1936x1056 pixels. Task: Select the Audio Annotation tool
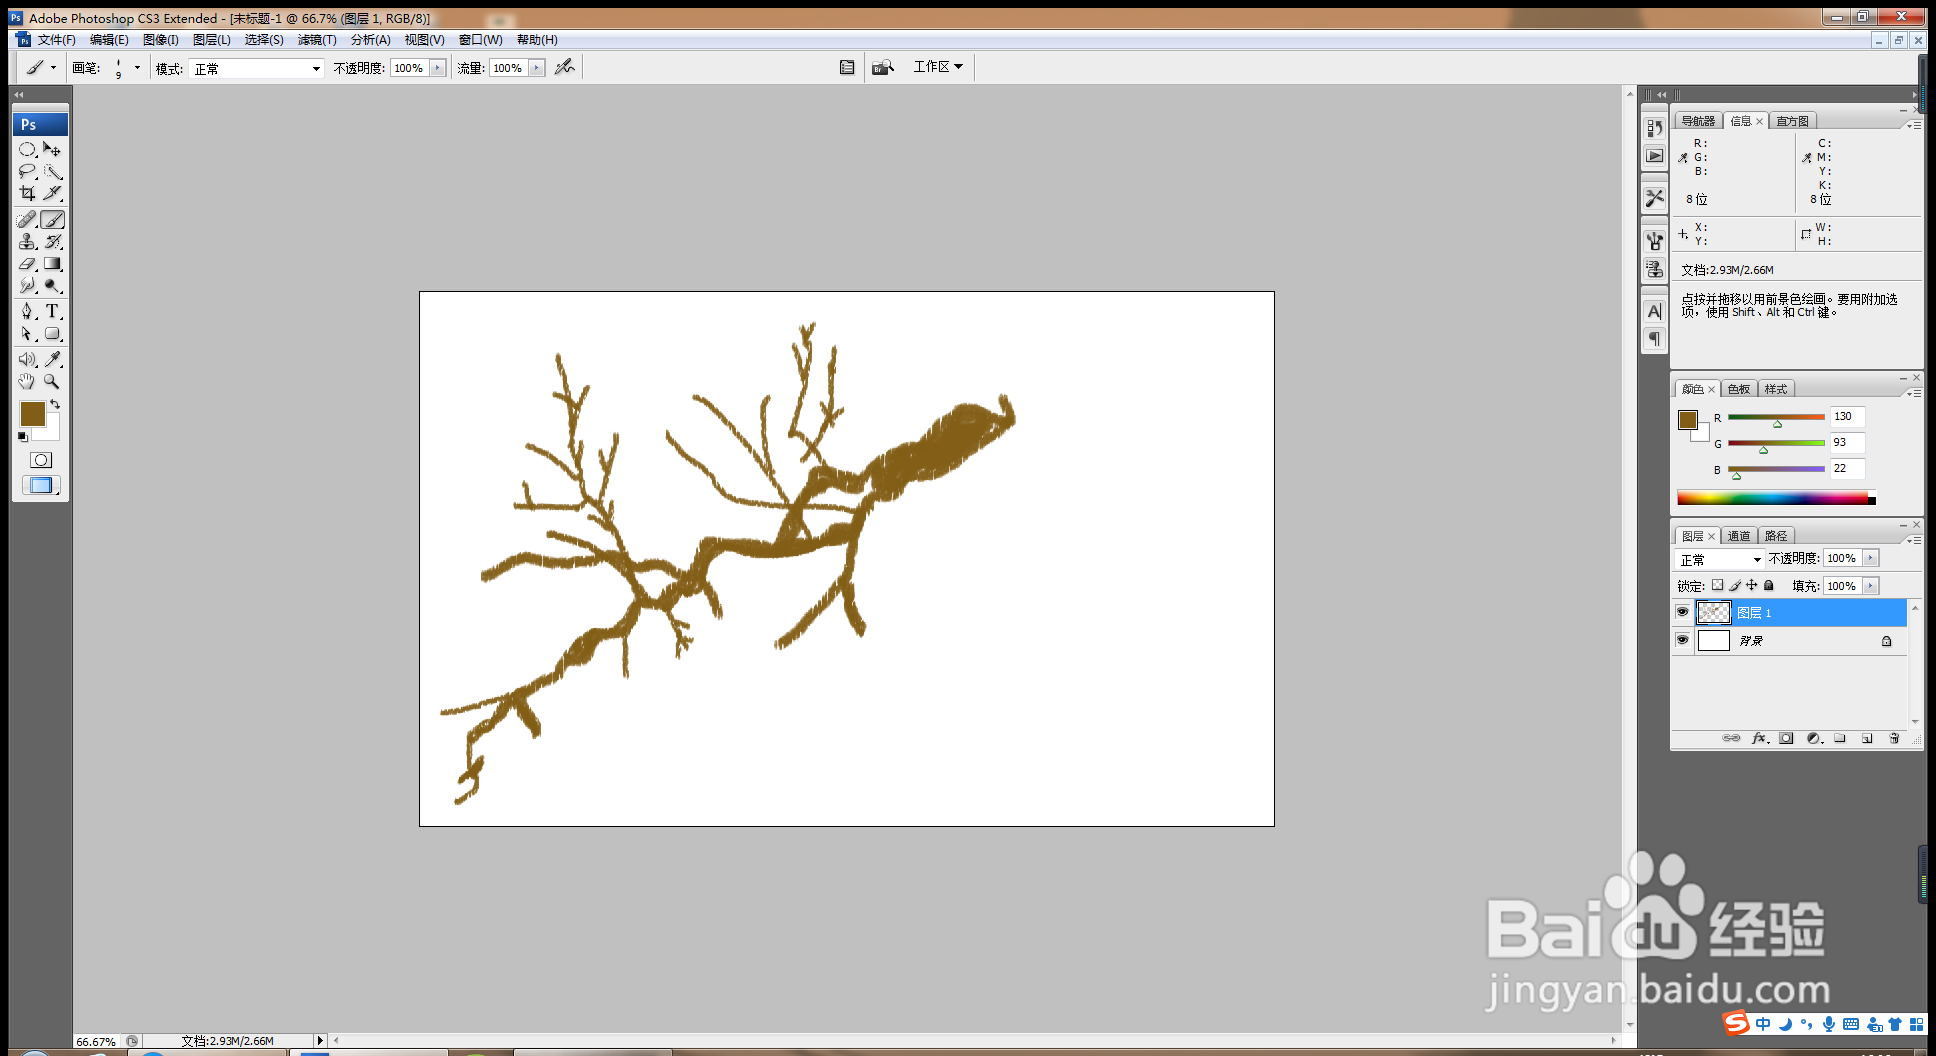point(27,359)
